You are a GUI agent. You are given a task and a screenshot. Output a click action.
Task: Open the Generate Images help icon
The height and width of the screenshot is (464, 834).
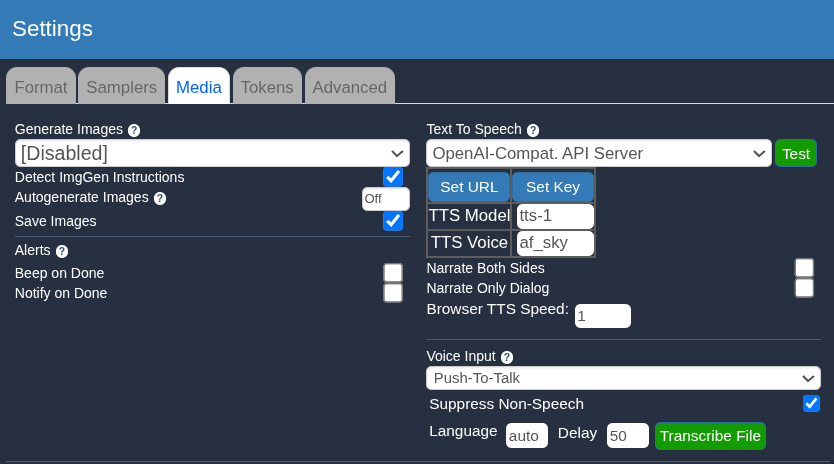(x=134, y=130)
